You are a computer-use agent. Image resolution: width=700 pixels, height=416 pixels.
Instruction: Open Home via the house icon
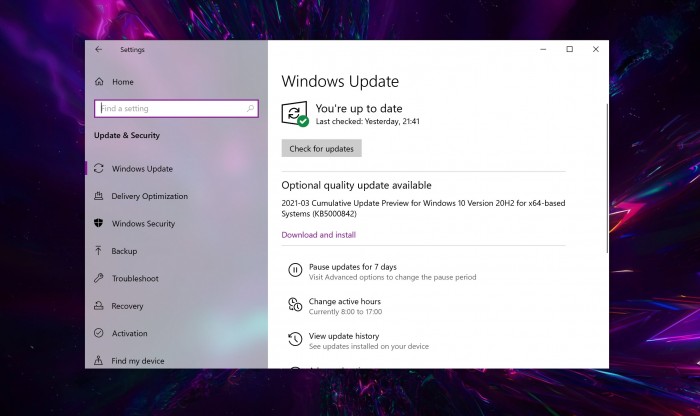[99, 82]
